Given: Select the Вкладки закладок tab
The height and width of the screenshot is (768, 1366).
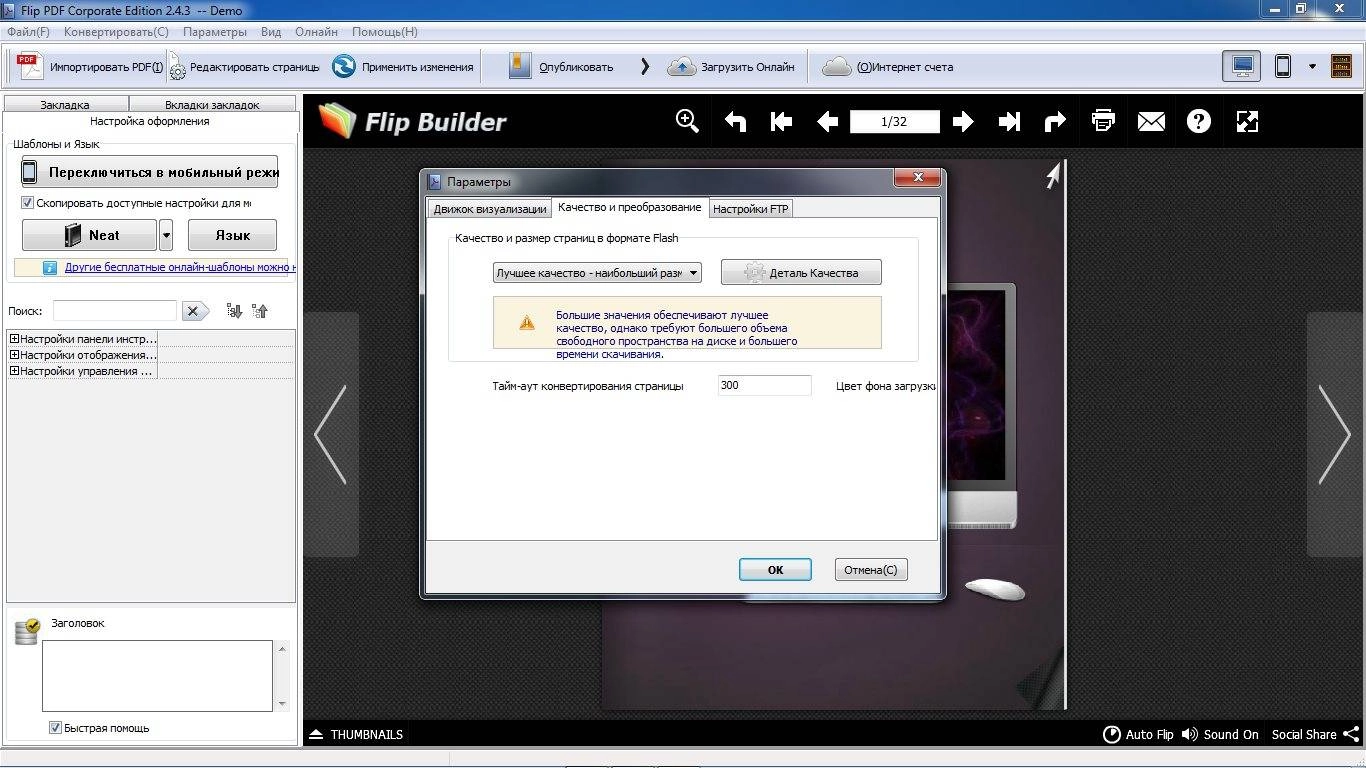Looking at the screenshot, I should (212, 104).
